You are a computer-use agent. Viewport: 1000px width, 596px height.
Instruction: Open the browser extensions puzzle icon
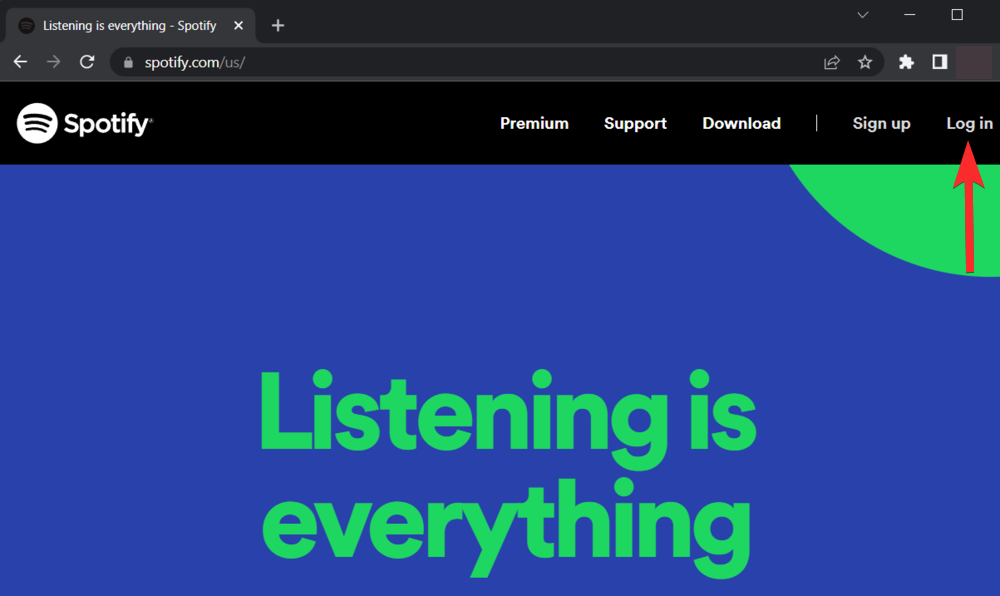click(x=905, y=61)
